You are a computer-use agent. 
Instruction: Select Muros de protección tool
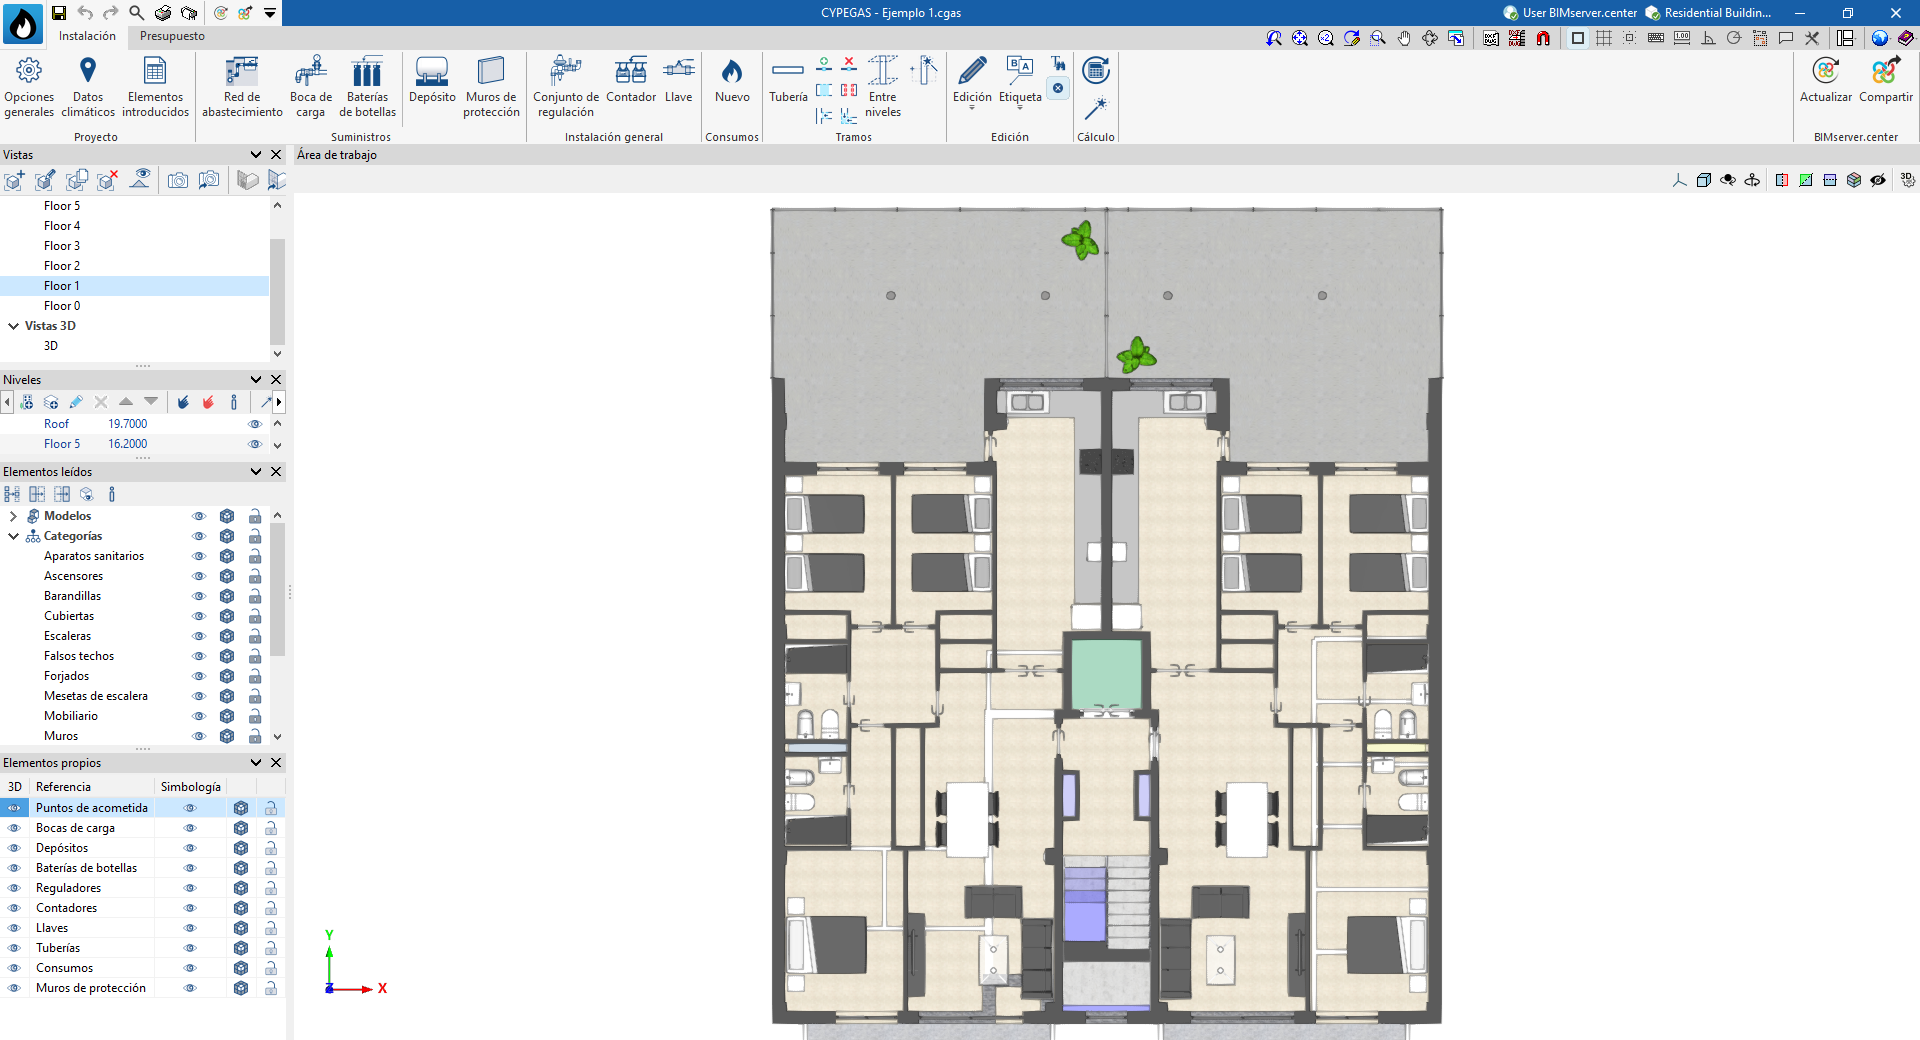(x=491, y=87)
